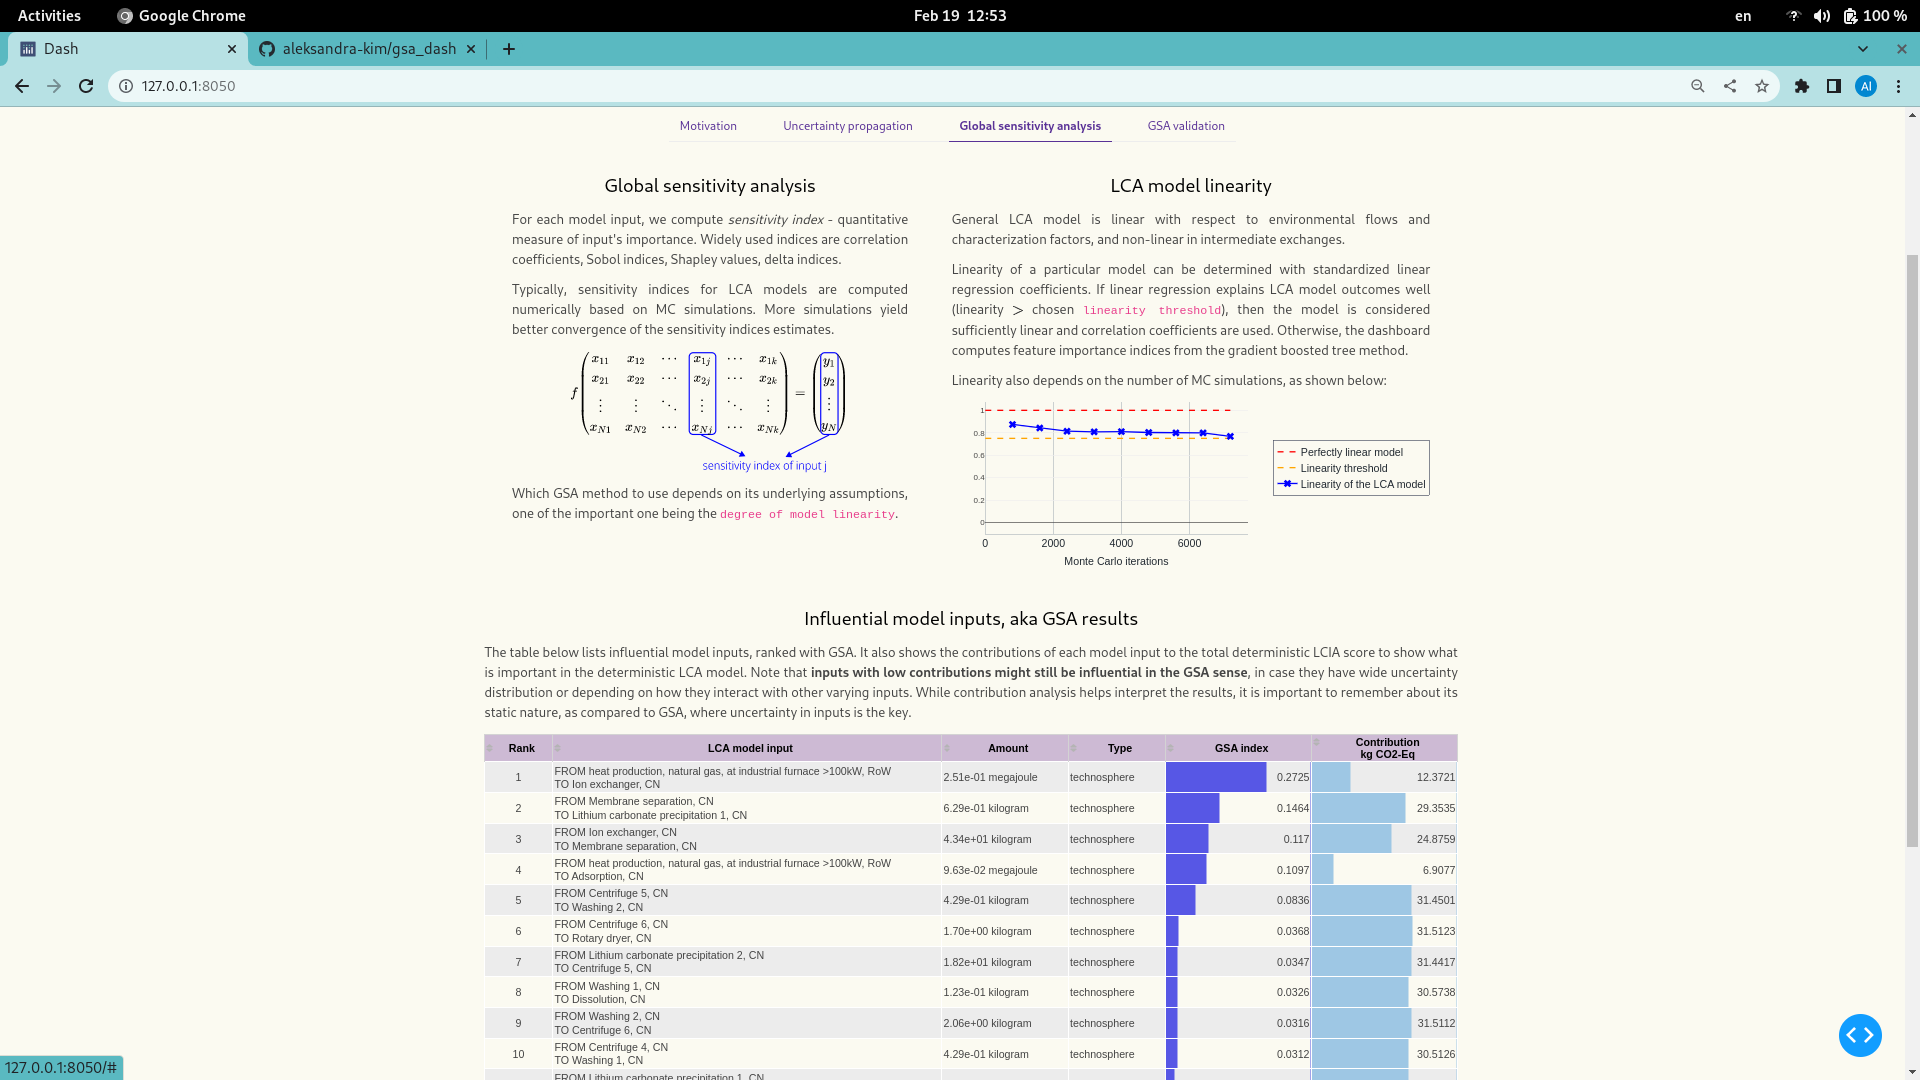Screen dimensions: 1920x1080
Task: Click the Type column sort icon
Action: [x=1074, y=749]
